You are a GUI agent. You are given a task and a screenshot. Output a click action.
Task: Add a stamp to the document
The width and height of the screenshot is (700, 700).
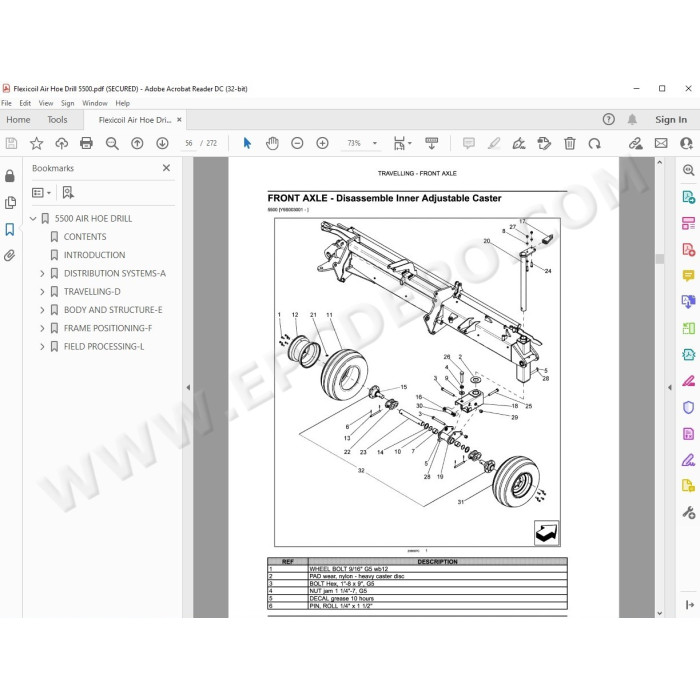[544, 143]
